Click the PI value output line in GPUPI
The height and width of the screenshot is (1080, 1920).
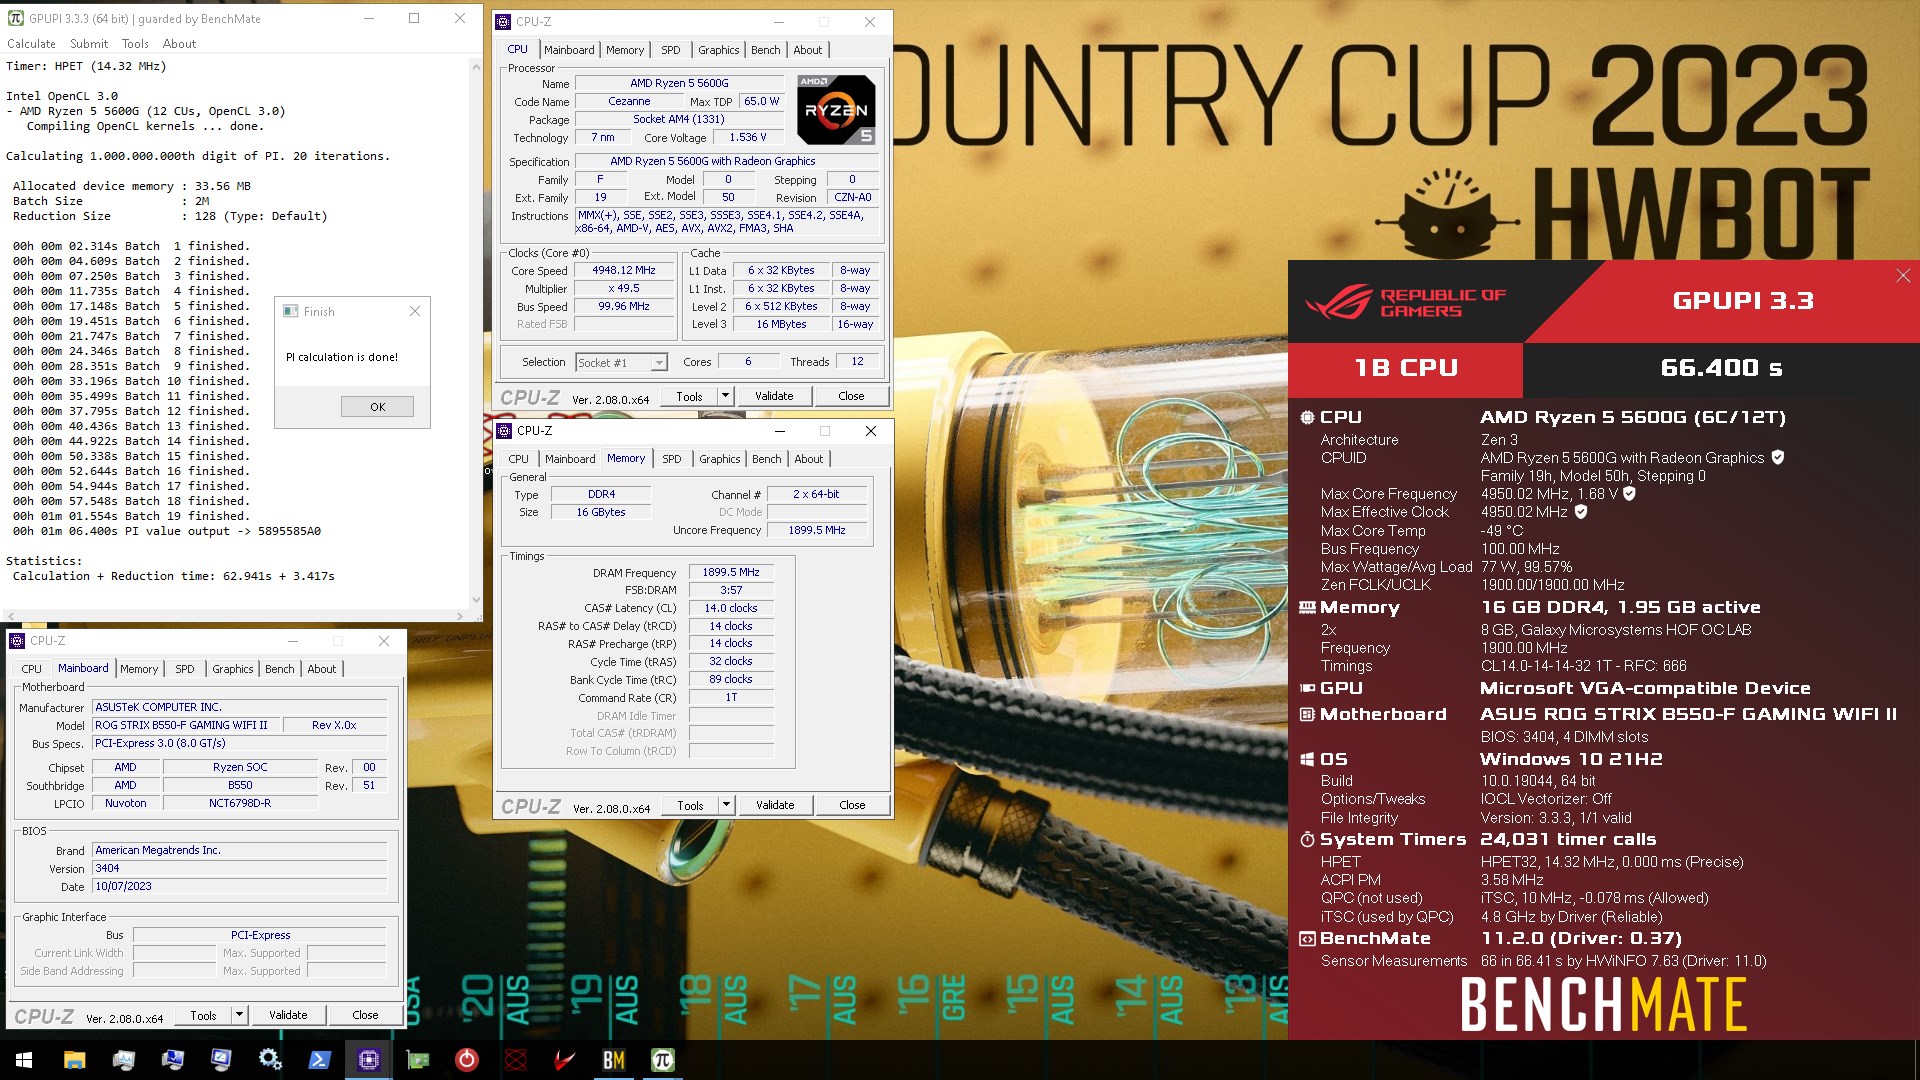click(x=167, y=531)
